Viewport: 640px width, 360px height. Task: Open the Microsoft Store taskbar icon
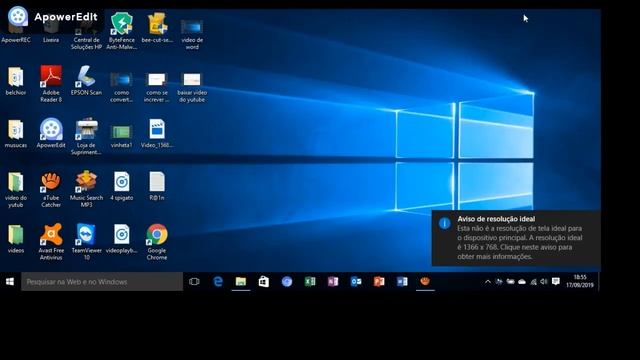tap(264, 282)
